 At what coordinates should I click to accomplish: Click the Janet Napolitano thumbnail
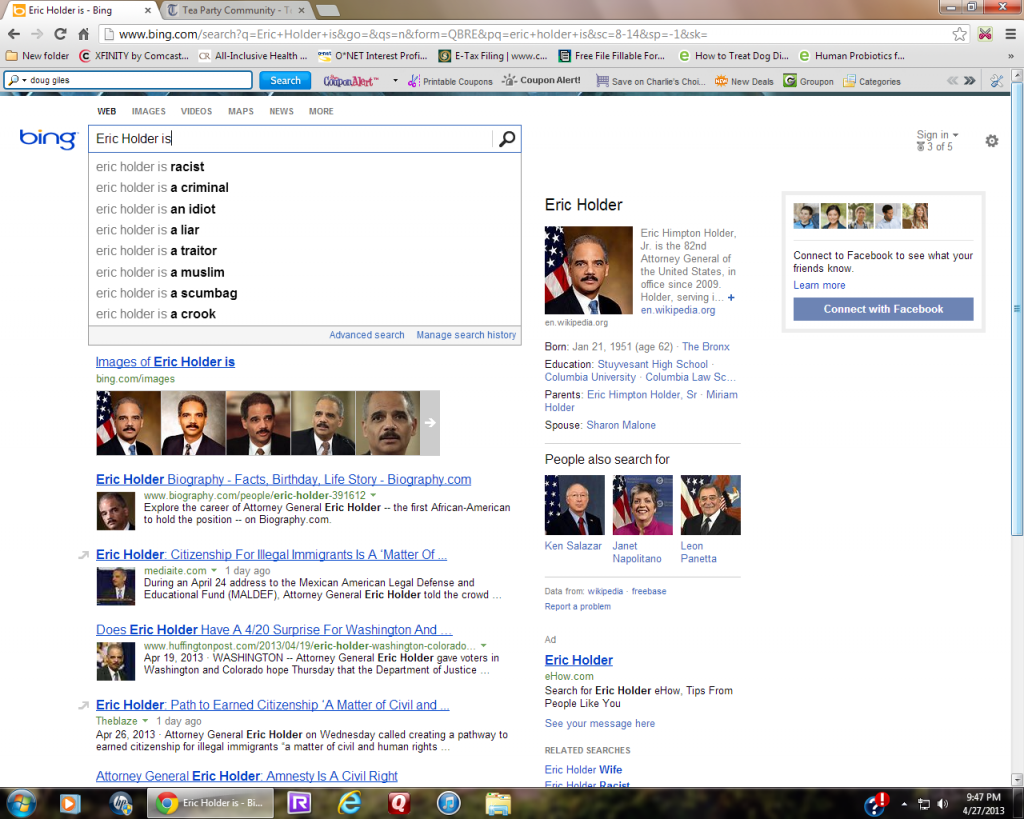642,505
